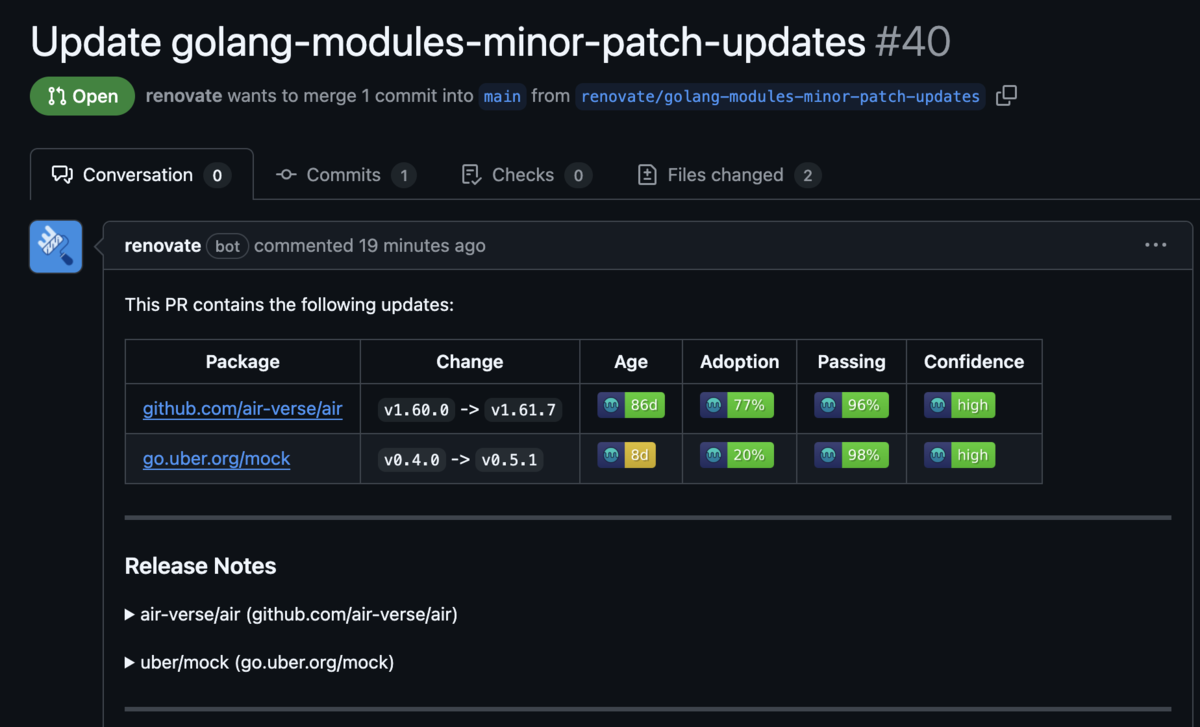Click the high confidence badge for go.uber.org/mock
Image resolution: width=1200 pixels, height=727 pixels.
coord(960,455)
